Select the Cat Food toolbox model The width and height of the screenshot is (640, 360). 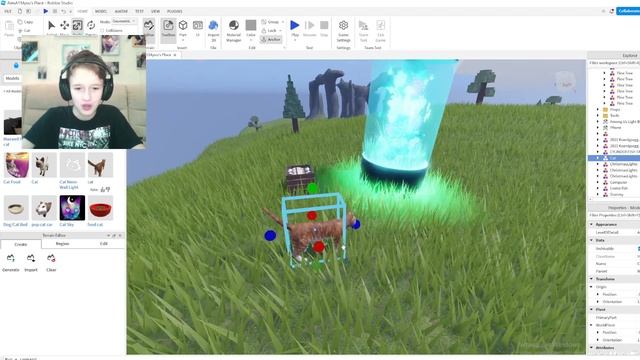coord(16,165)
